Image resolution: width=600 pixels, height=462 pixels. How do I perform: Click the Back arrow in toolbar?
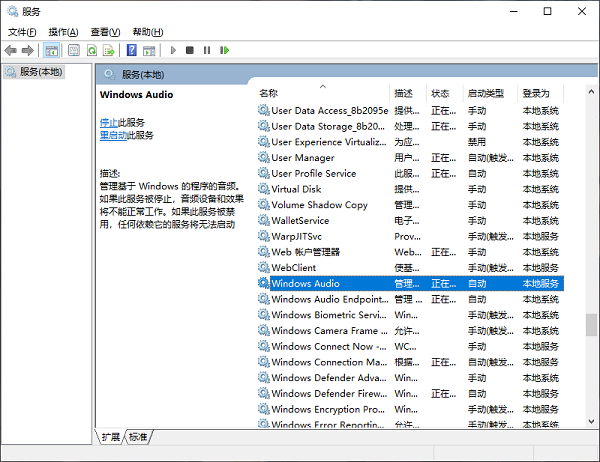pos(11,50)
